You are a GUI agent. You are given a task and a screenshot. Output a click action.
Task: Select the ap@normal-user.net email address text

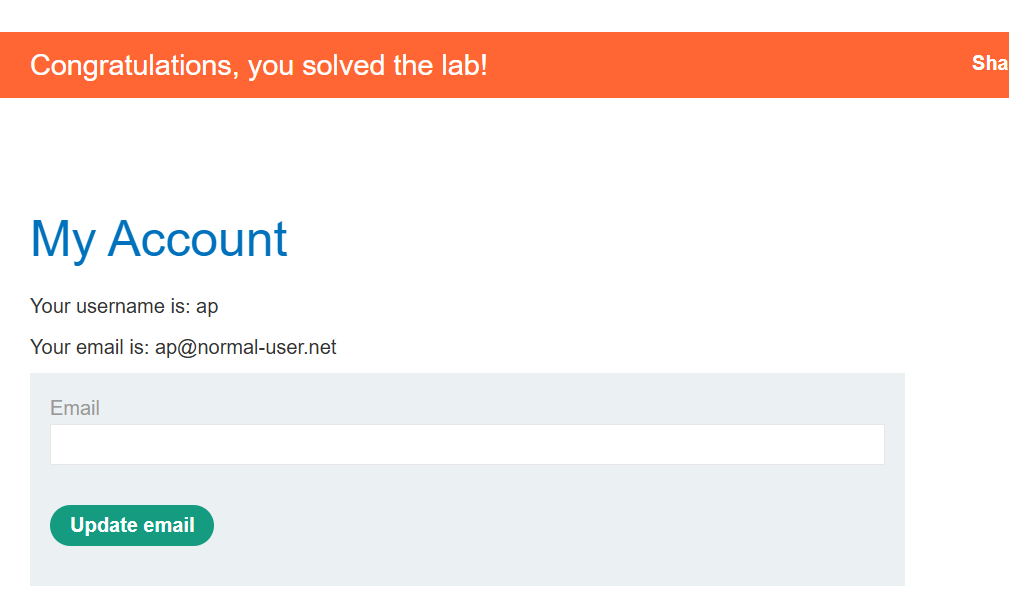(x=246, y=347)
